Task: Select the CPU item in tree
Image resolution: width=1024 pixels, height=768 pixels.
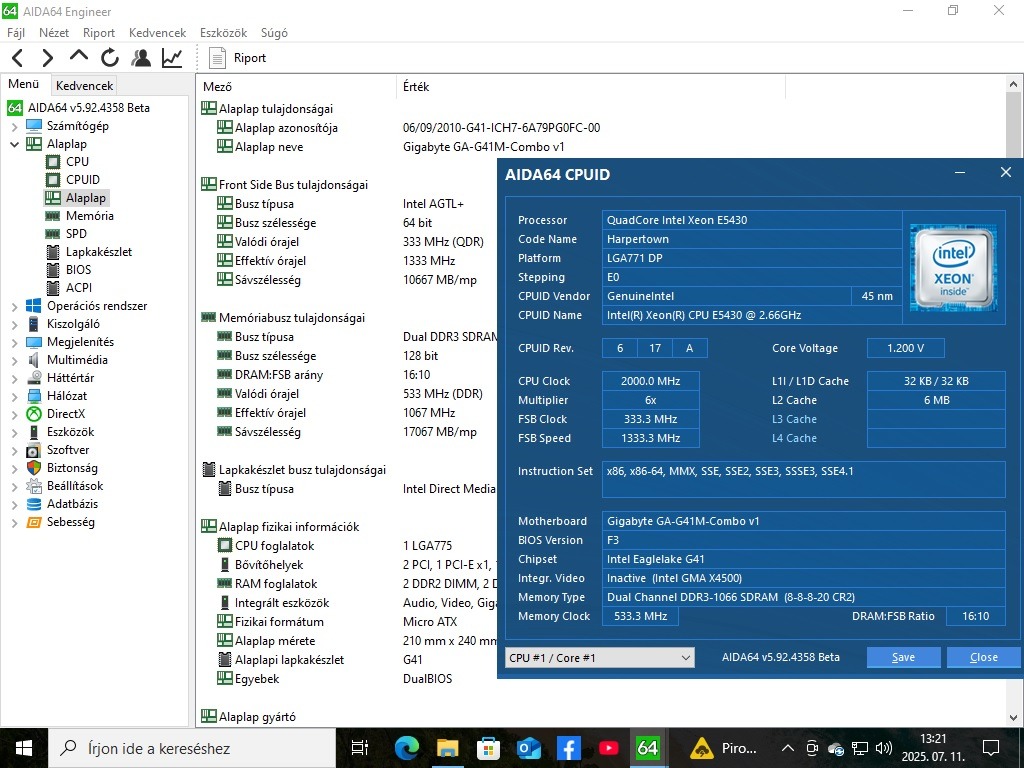Action: 77,161
